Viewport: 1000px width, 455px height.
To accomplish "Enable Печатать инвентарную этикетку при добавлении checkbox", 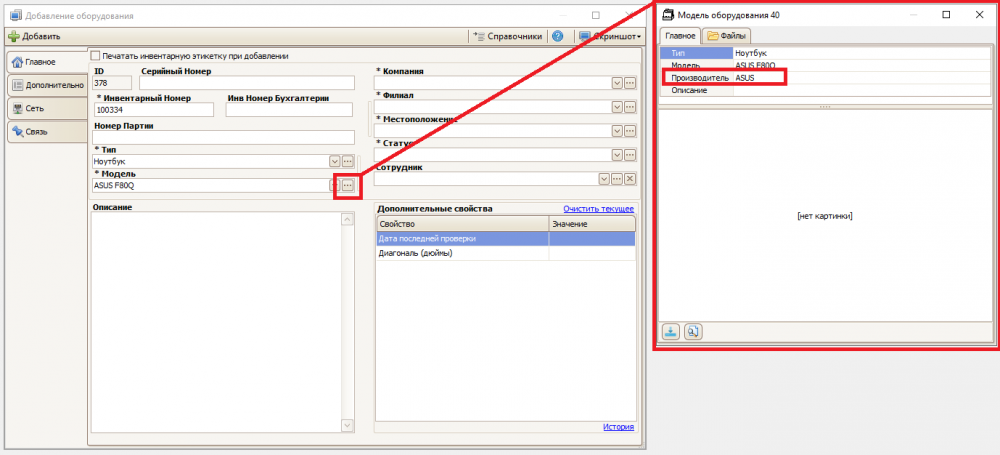I will tap(96, 56).
